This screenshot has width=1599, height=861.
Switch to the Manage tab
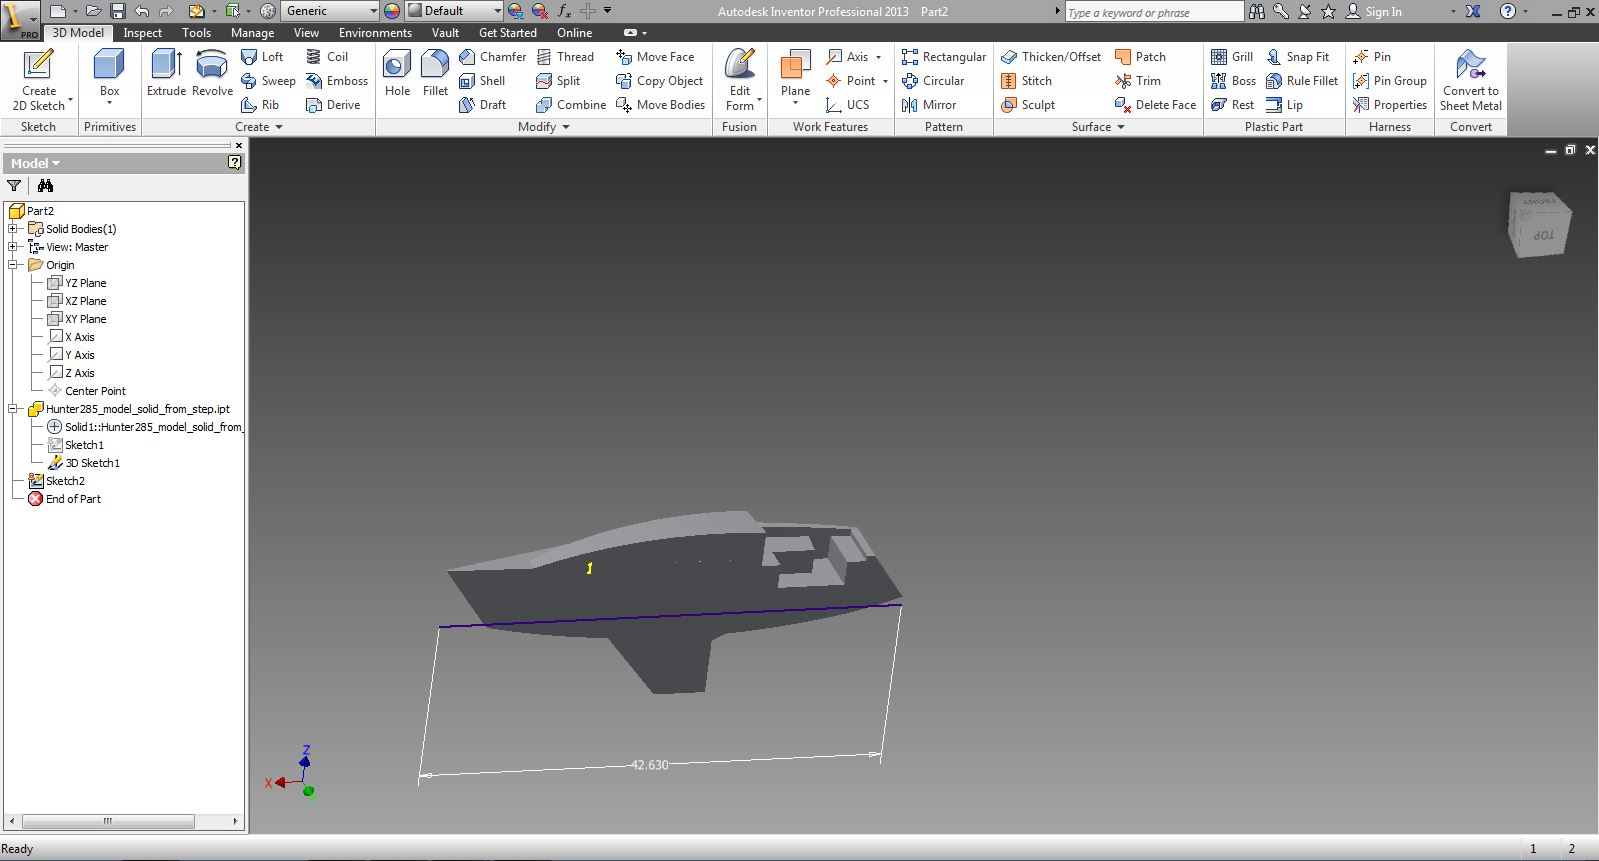252,33
